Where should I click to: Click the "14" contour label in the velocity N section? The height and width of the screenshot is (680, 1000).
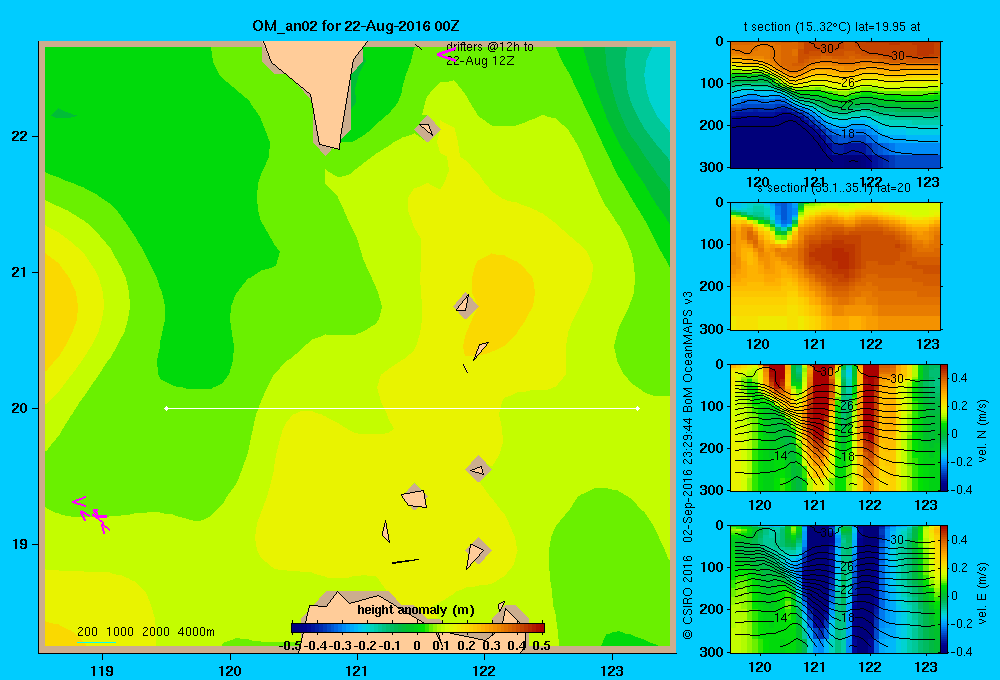tap(782, 455)
